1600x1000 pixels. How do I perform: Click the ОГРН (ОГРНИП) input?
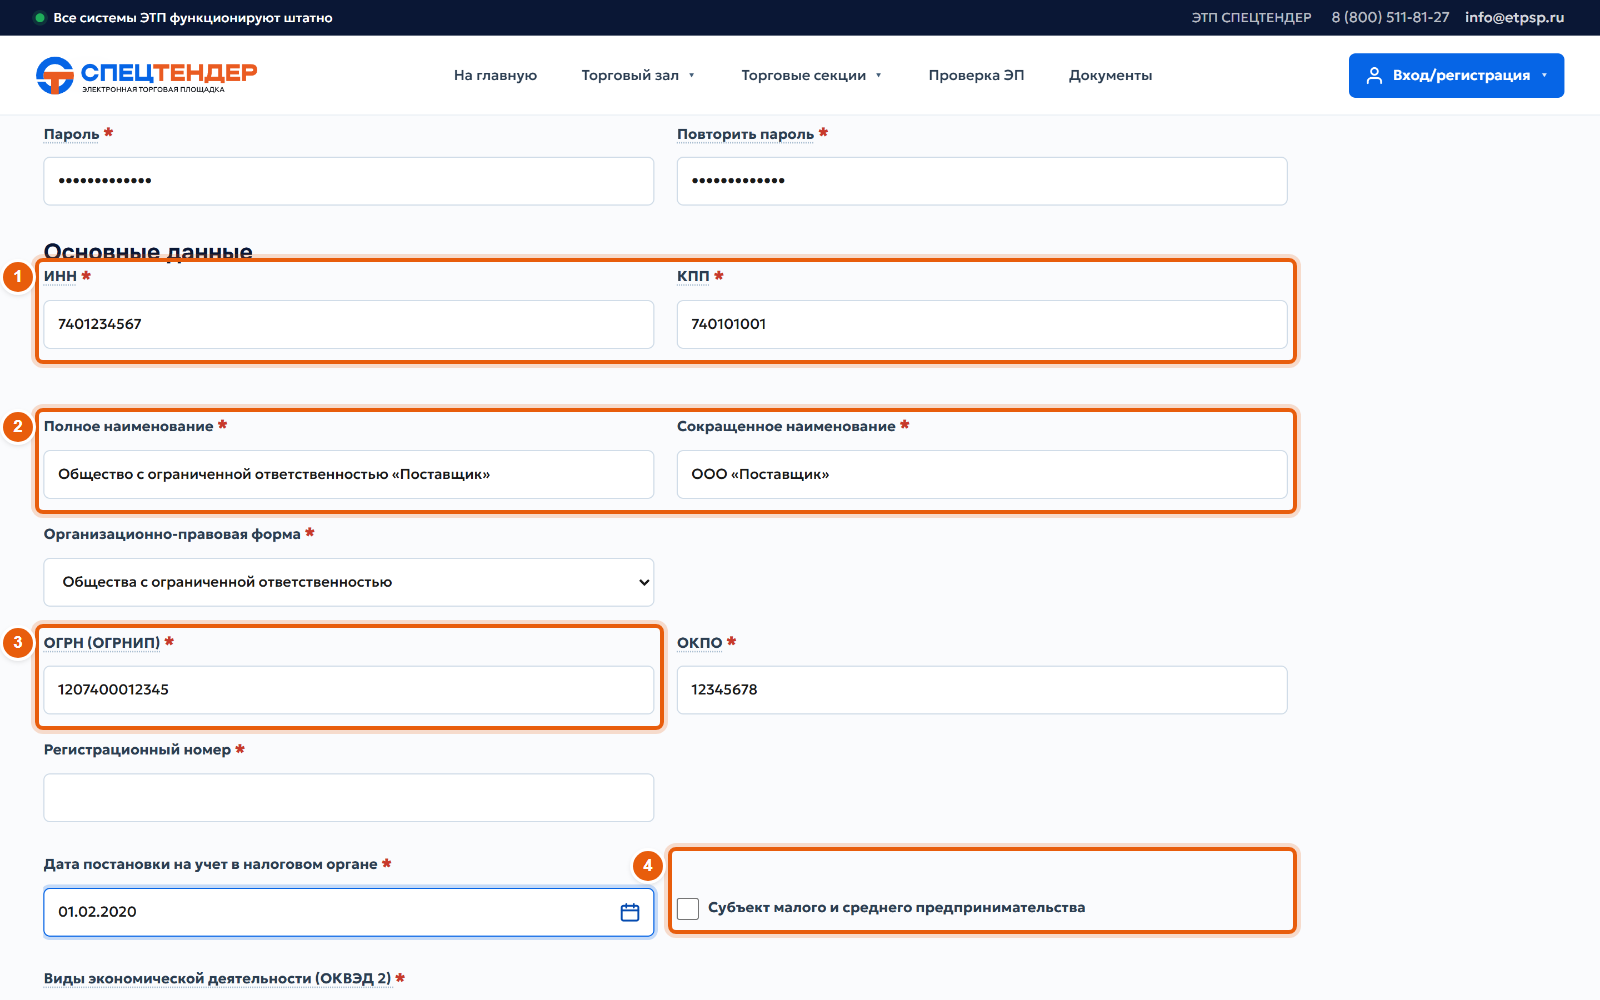click(x=349, y=690)
